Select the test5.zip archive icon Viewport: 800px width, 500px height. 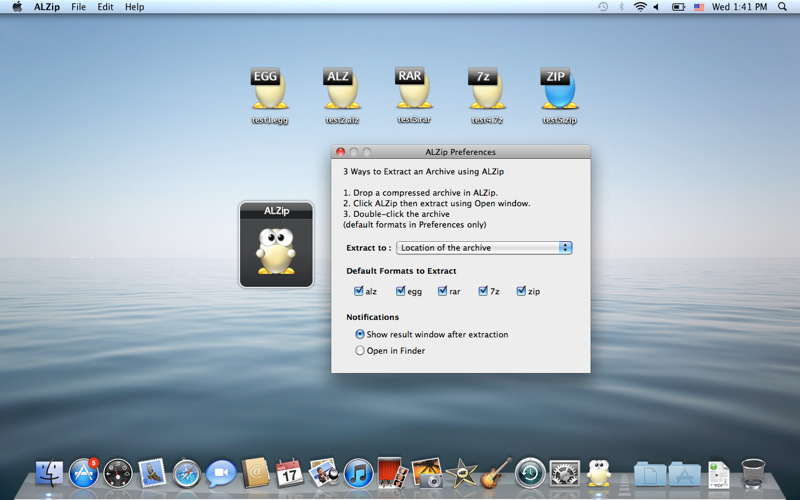point(559,91)
